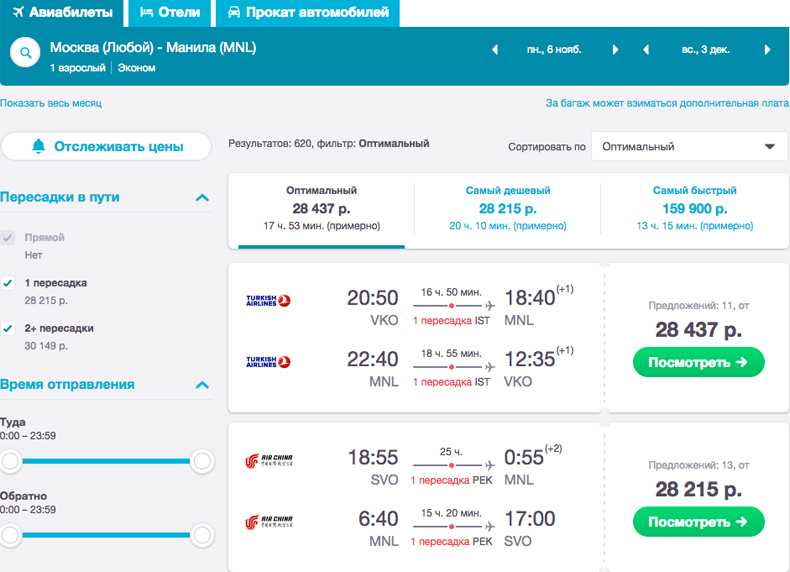Go to next return date arrow

pos(767,50)
